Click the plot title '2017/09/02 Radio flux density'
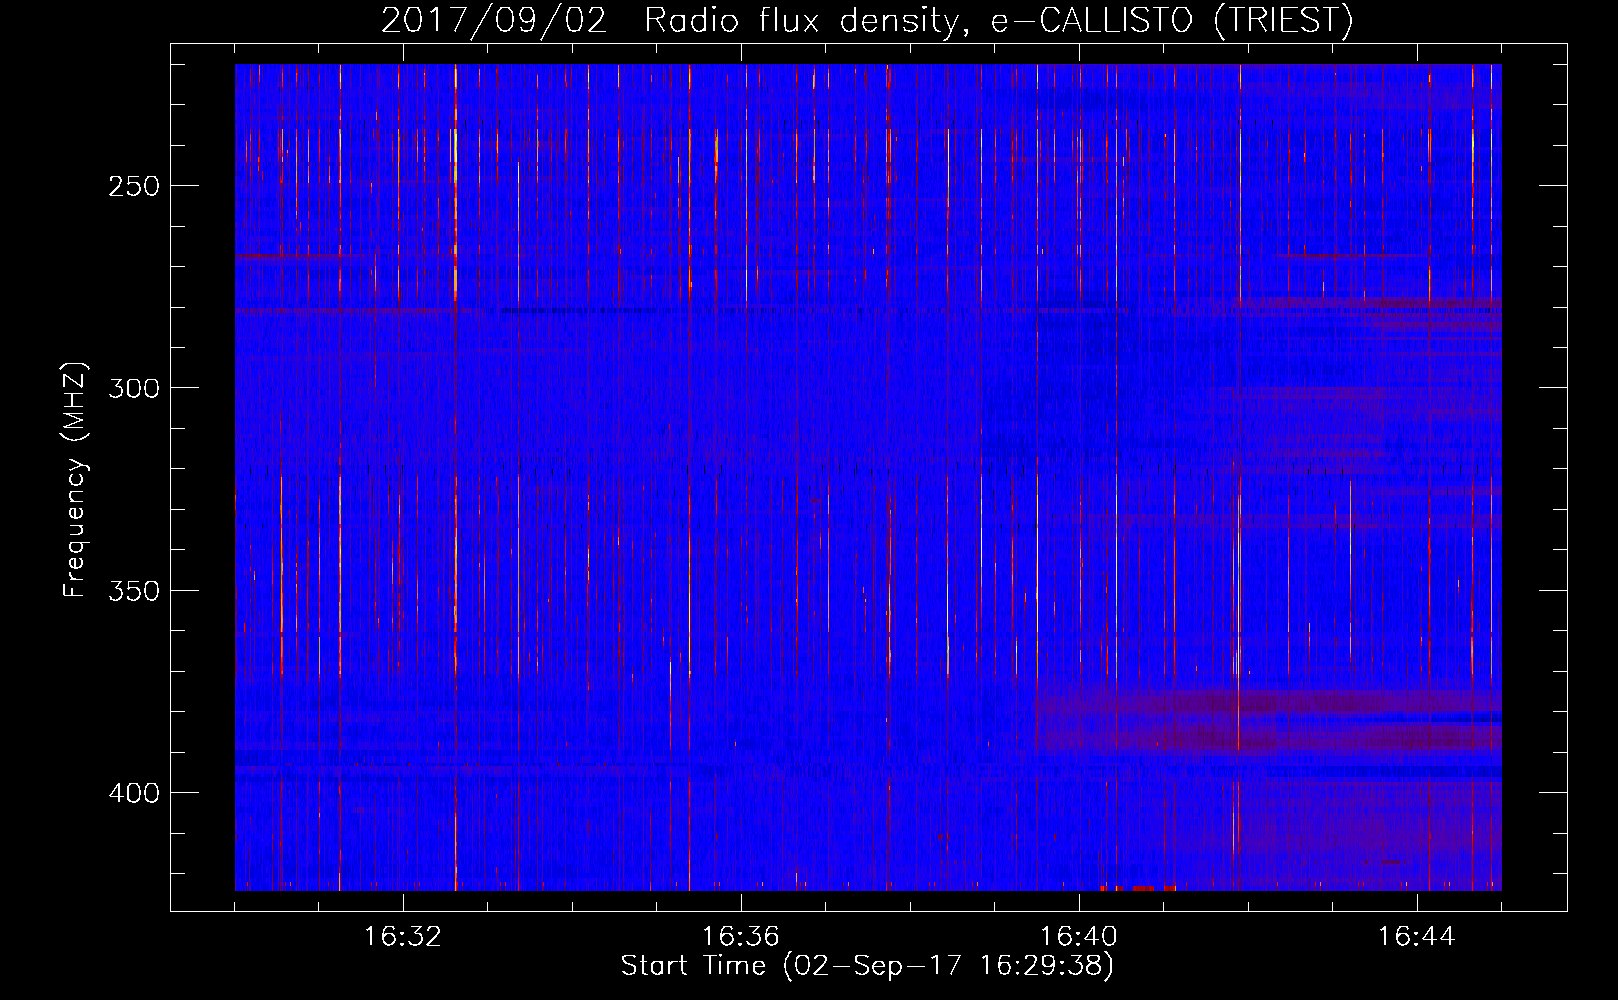This screenshot has height=1000, width=1618. pos(867,20)
